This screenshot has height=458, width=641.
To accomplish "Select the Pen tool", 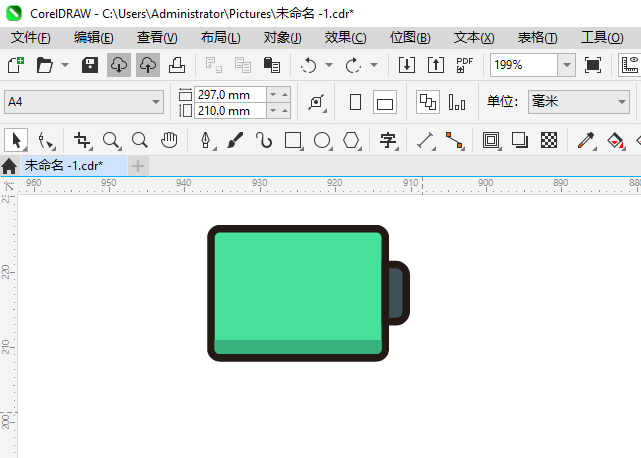I will tap(206, 140).
